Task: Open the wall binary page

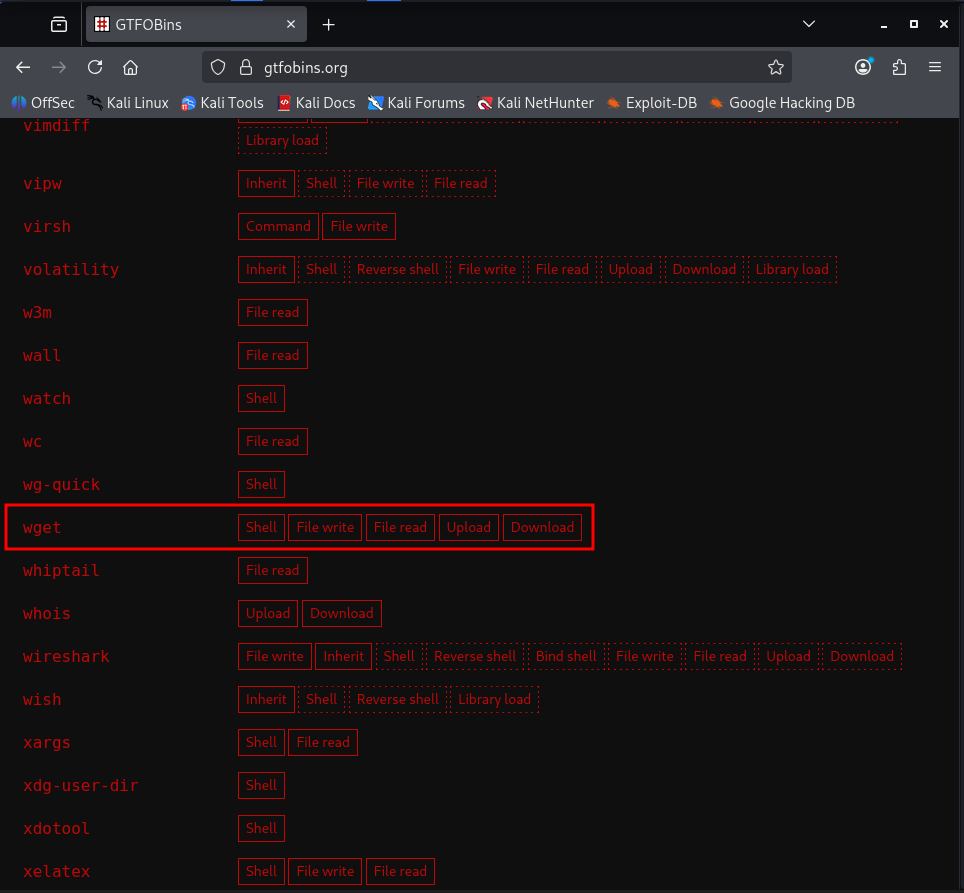Action: coord(42,356)
